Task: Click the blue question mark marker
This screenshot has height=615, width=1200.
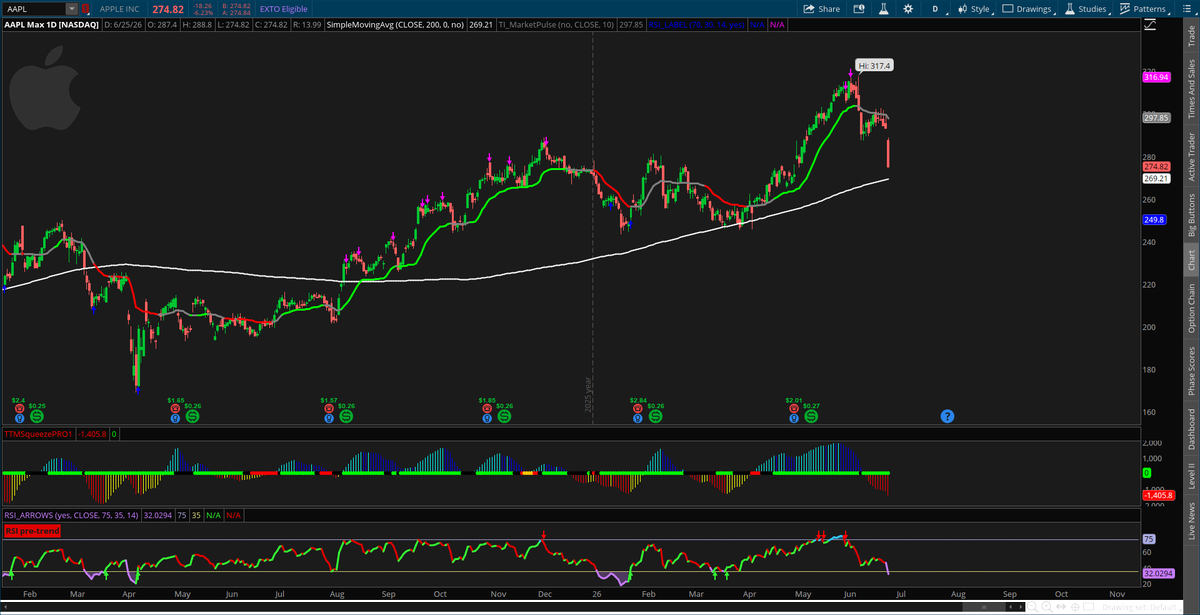Action: (x=947, y=415)
